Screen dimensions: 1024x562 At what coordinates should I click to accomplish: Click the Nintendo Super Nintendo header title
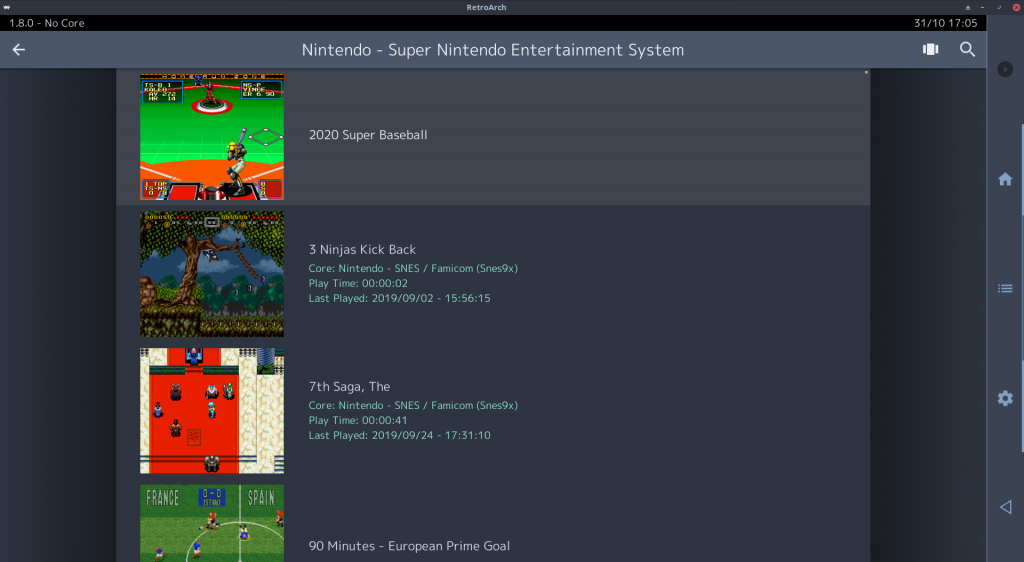(492, 50)
